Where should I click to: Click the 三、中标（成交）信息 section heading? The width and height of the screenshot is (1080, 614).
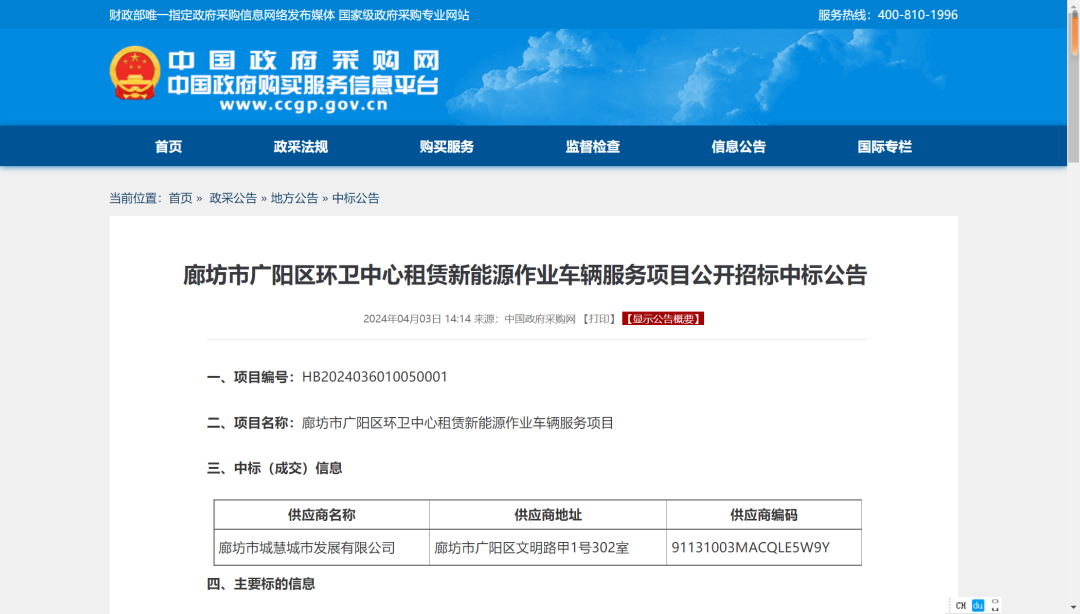pos(275,469)
